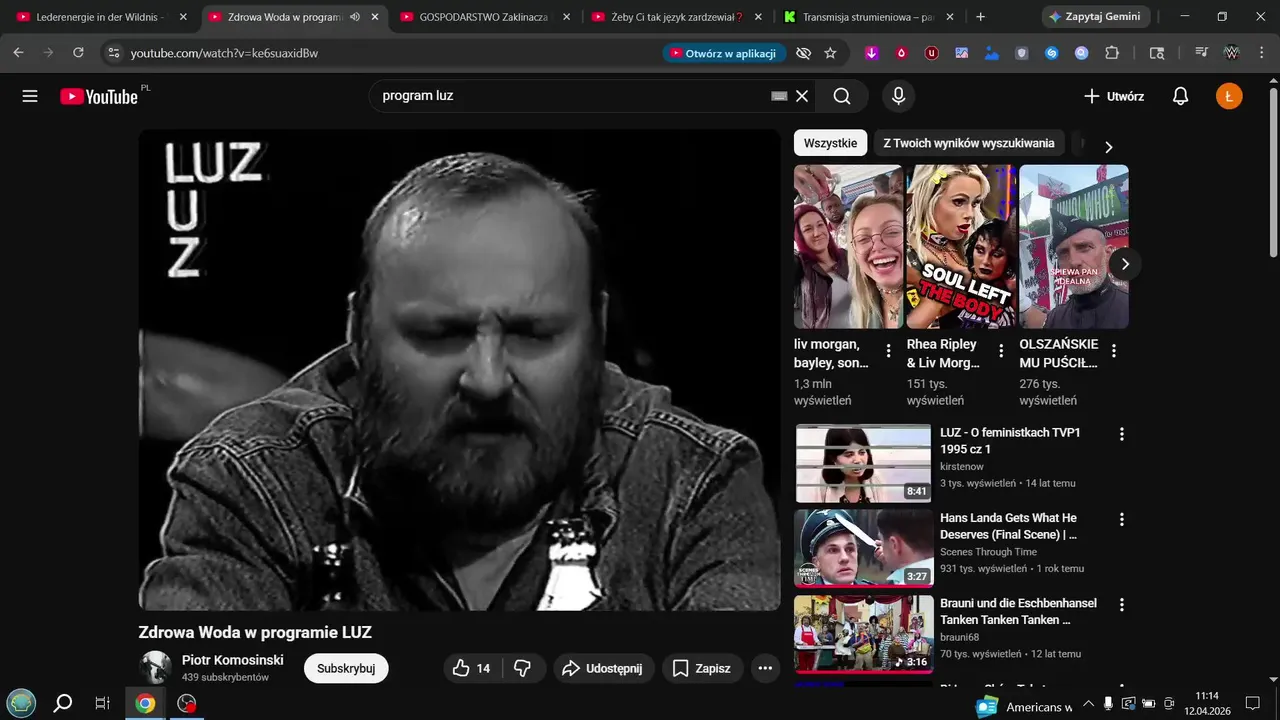Viewport: 1280px width, 720px height.
Task: Reload the page
Action: [x=78, y=53]
